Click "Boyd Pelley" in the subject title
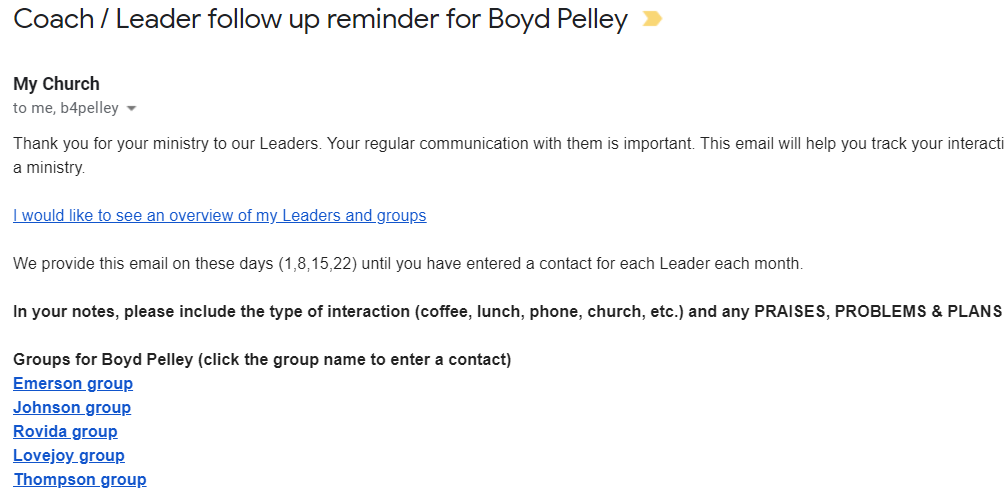Screen dimensions: 1004x495 pyautogui.click(x=558, y=19)
